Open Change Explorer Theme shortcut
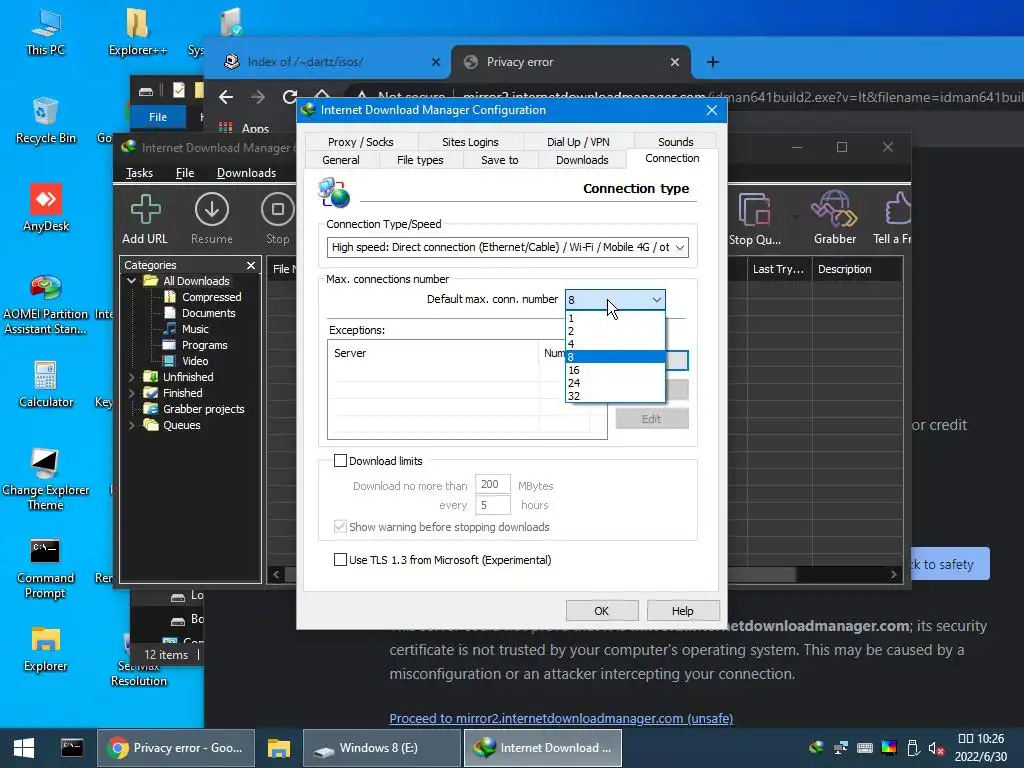The height and width of the screenshot is (768, 1024). 45,479
